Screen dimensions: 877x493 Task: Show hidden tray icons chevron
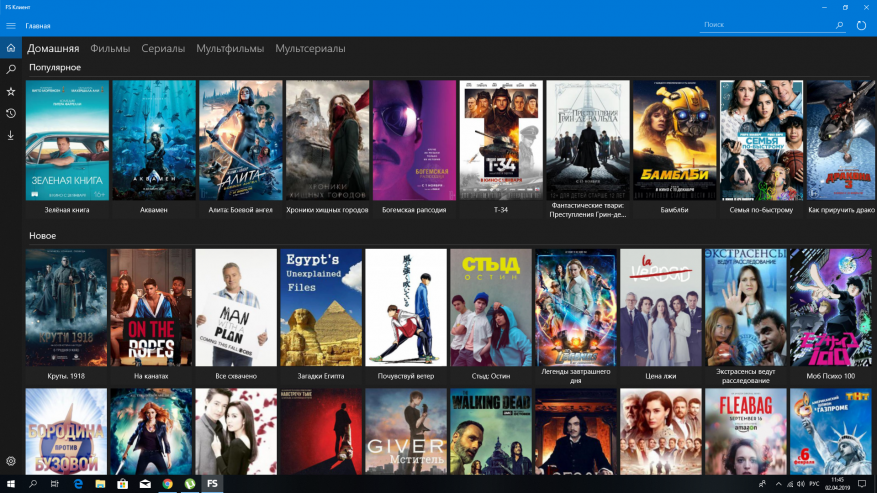click(x=779, y=484)
